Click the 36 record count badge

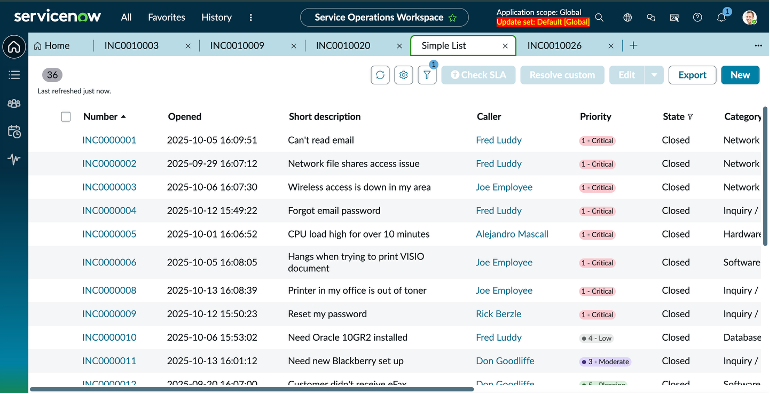pyautogui.click(x=52, y=75)
